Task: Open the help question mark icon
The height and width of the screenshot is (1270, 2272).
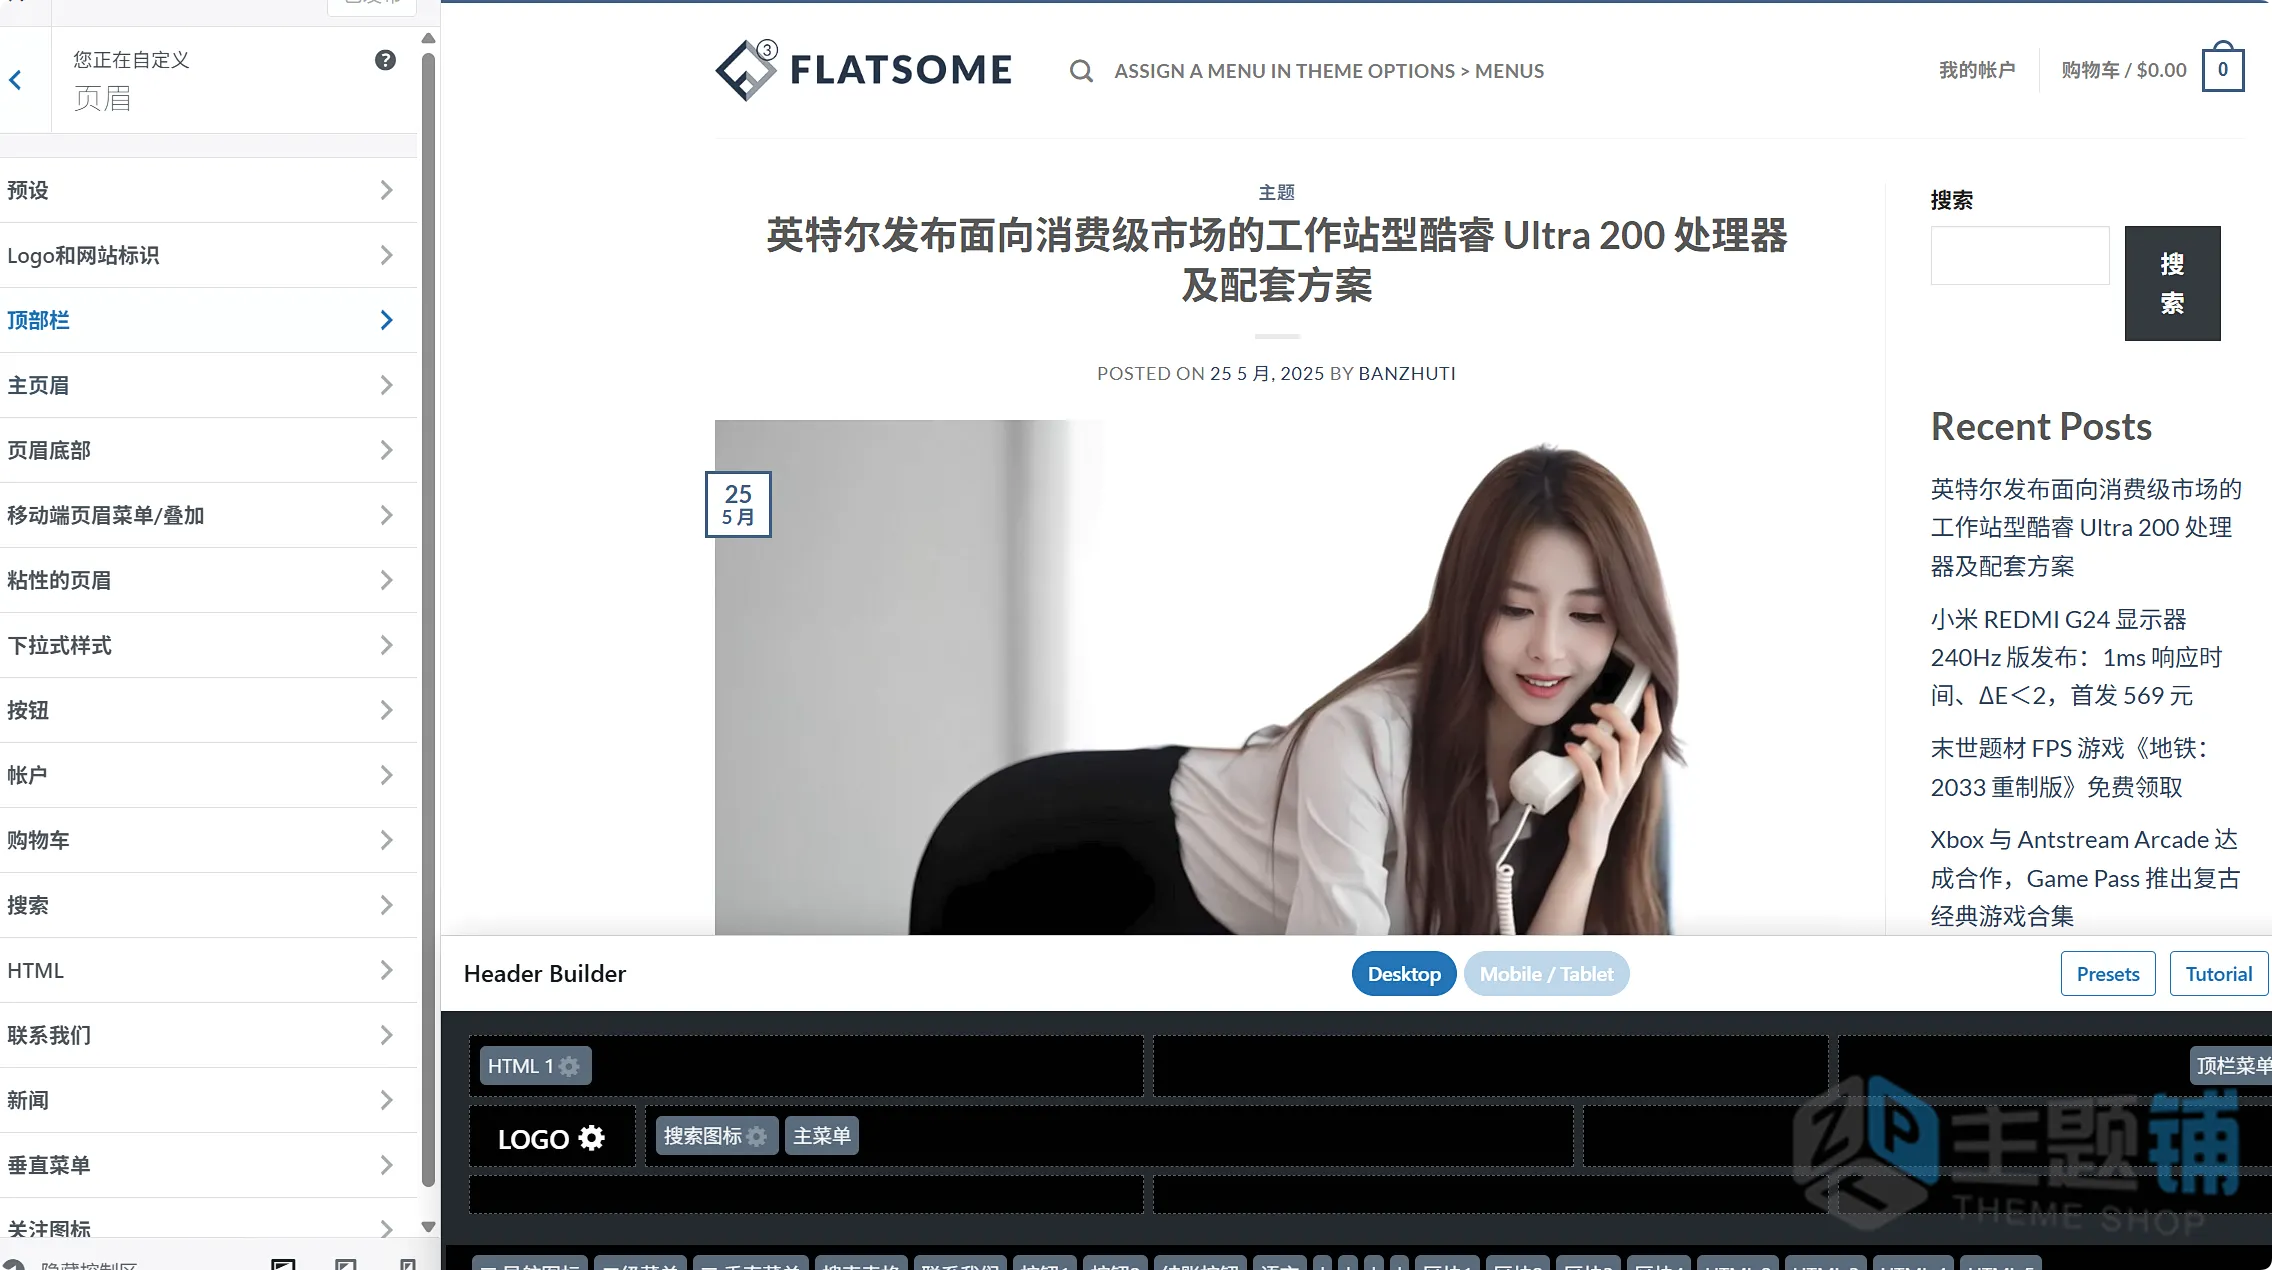Action: pyautogui.click(x=385, y=60)
